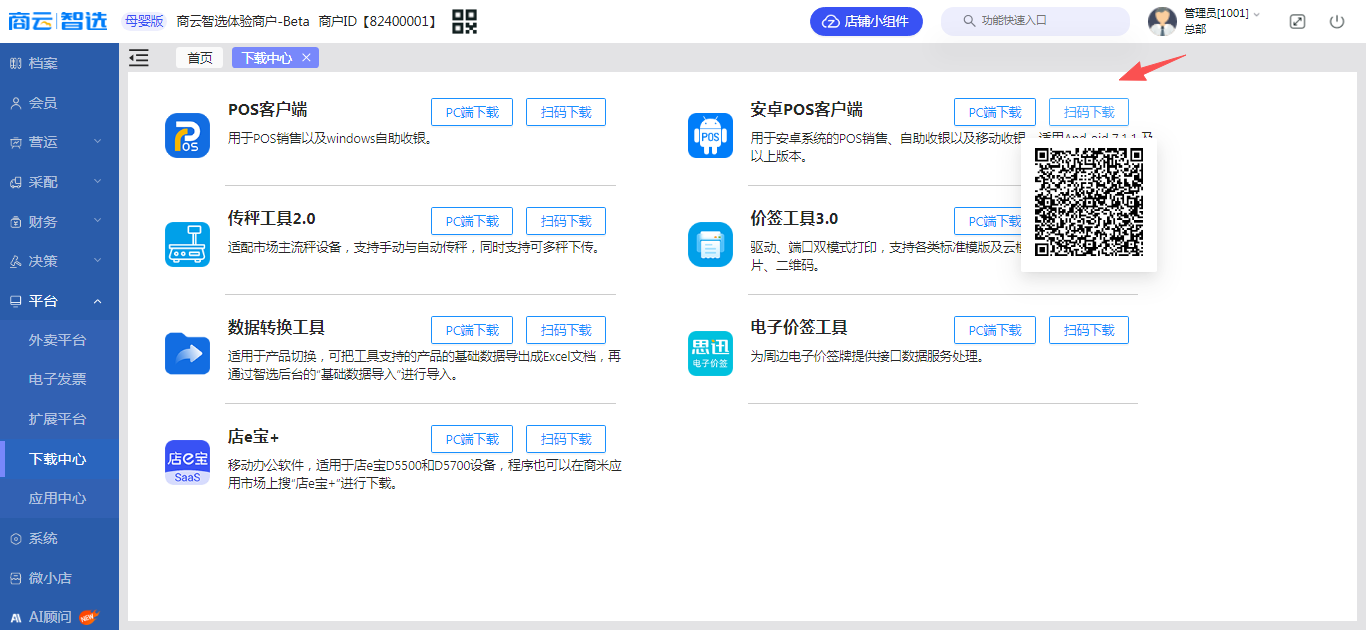Click the QR code icon beside merchant ID

pyautogui.click(x=464, y=21)
